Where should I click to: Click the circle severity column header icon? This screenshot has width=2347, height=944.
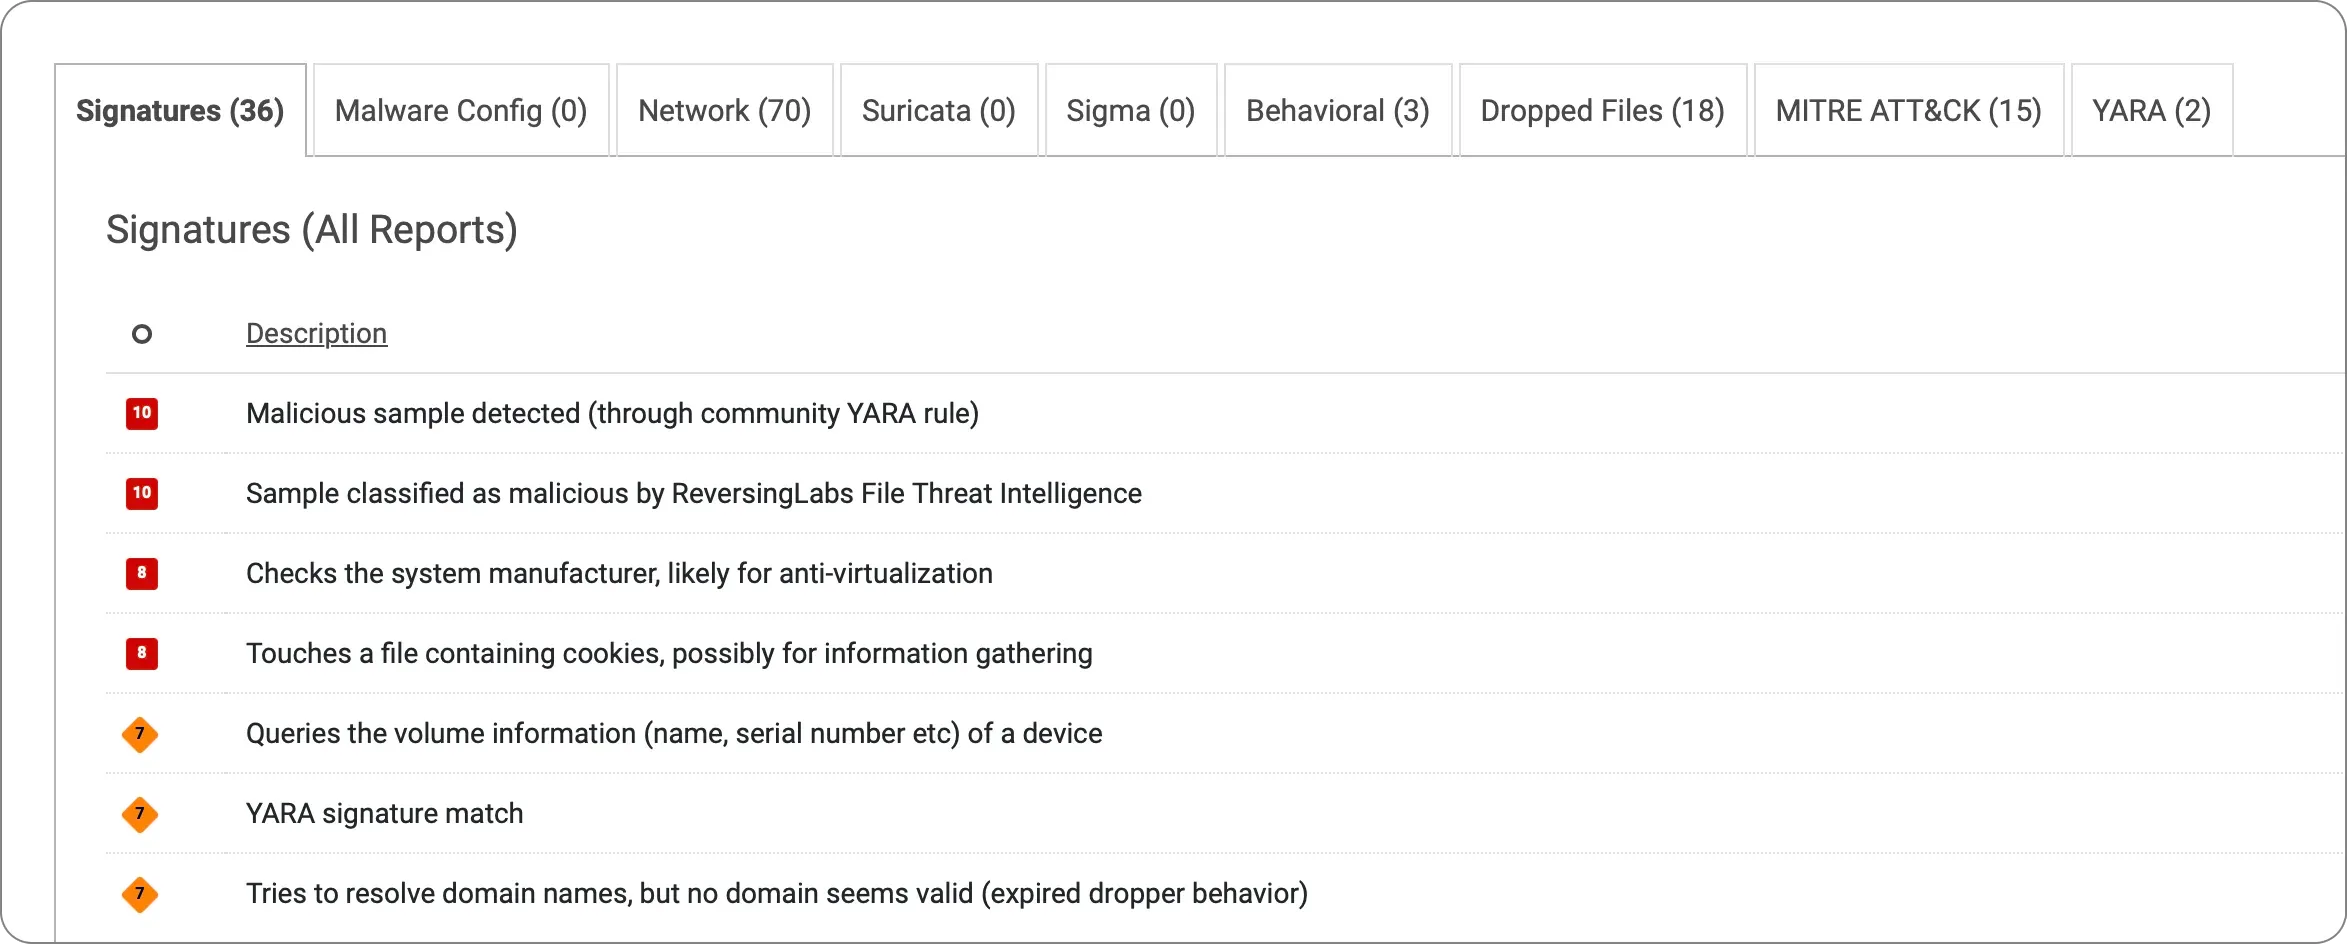pos(142,334)
